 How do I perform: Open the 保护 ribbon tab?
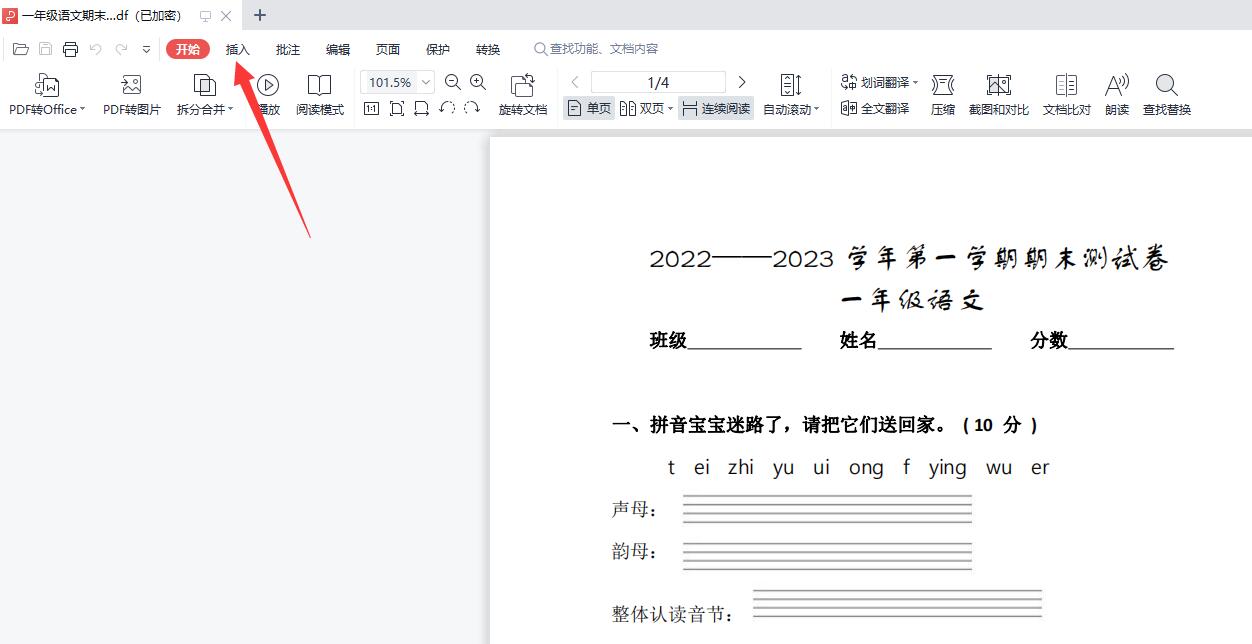pos(437,48)
